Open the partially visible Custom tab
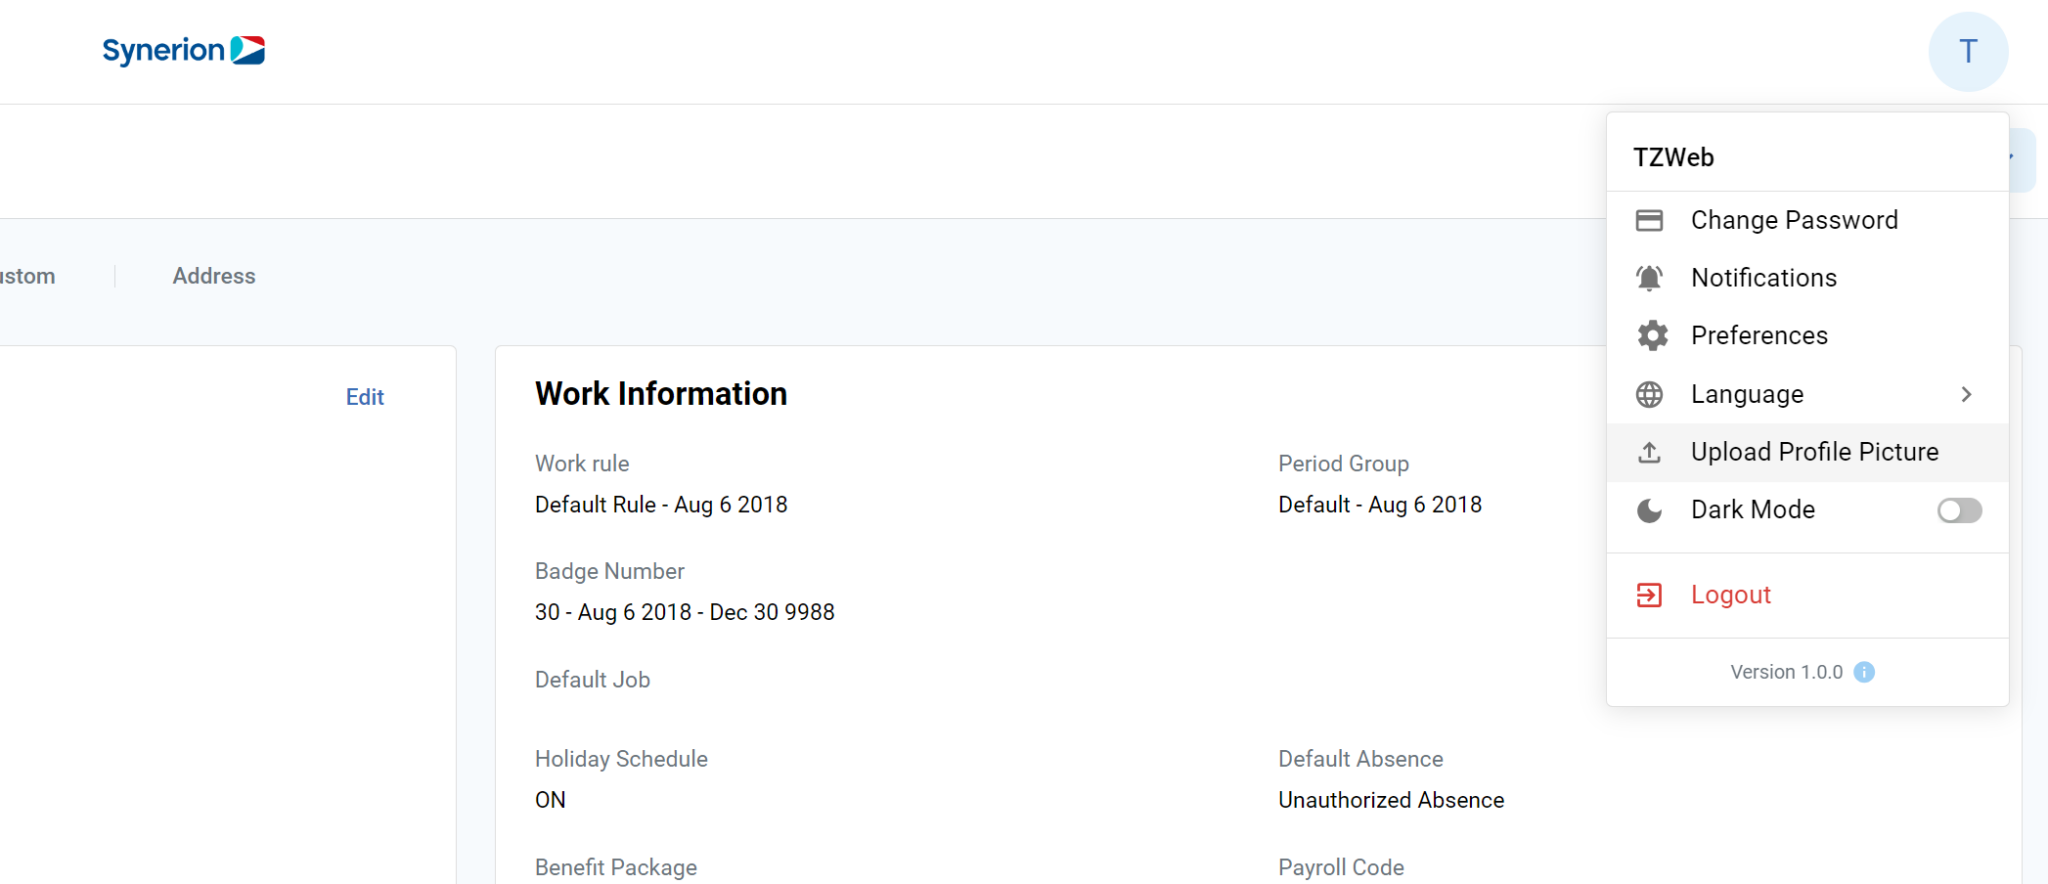The image size is (2048, 884). pos(28,276)
